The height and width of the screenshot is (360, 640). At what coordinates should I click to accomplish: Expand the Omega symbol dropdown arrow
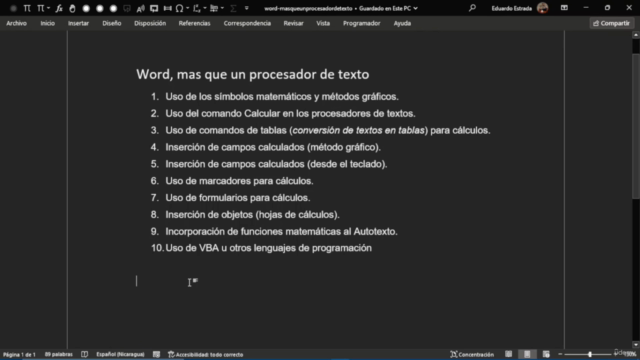click(187, 8)
